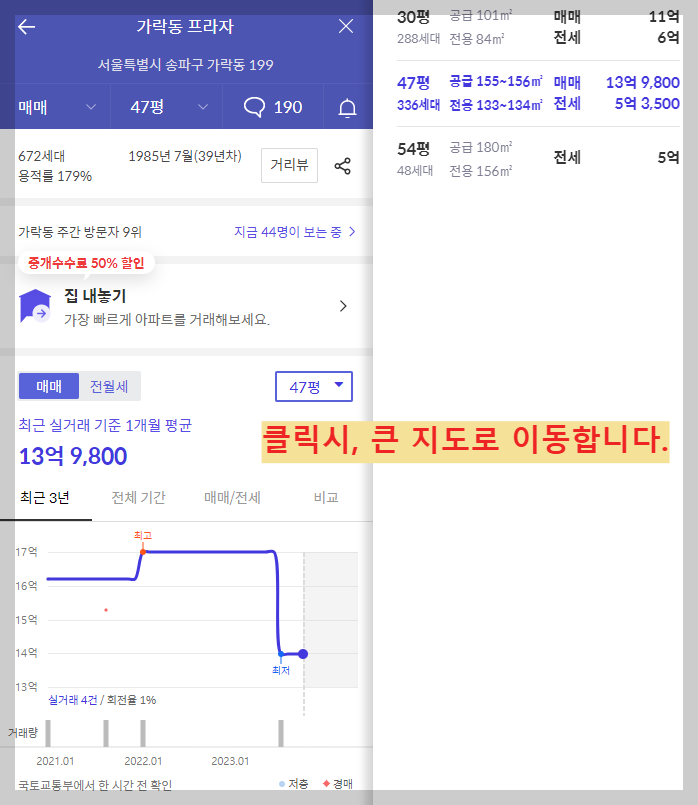Click the 가락동 주간 방문자 9위 text
This screenshot has height=805, width=698.
[x=80, y=232]
